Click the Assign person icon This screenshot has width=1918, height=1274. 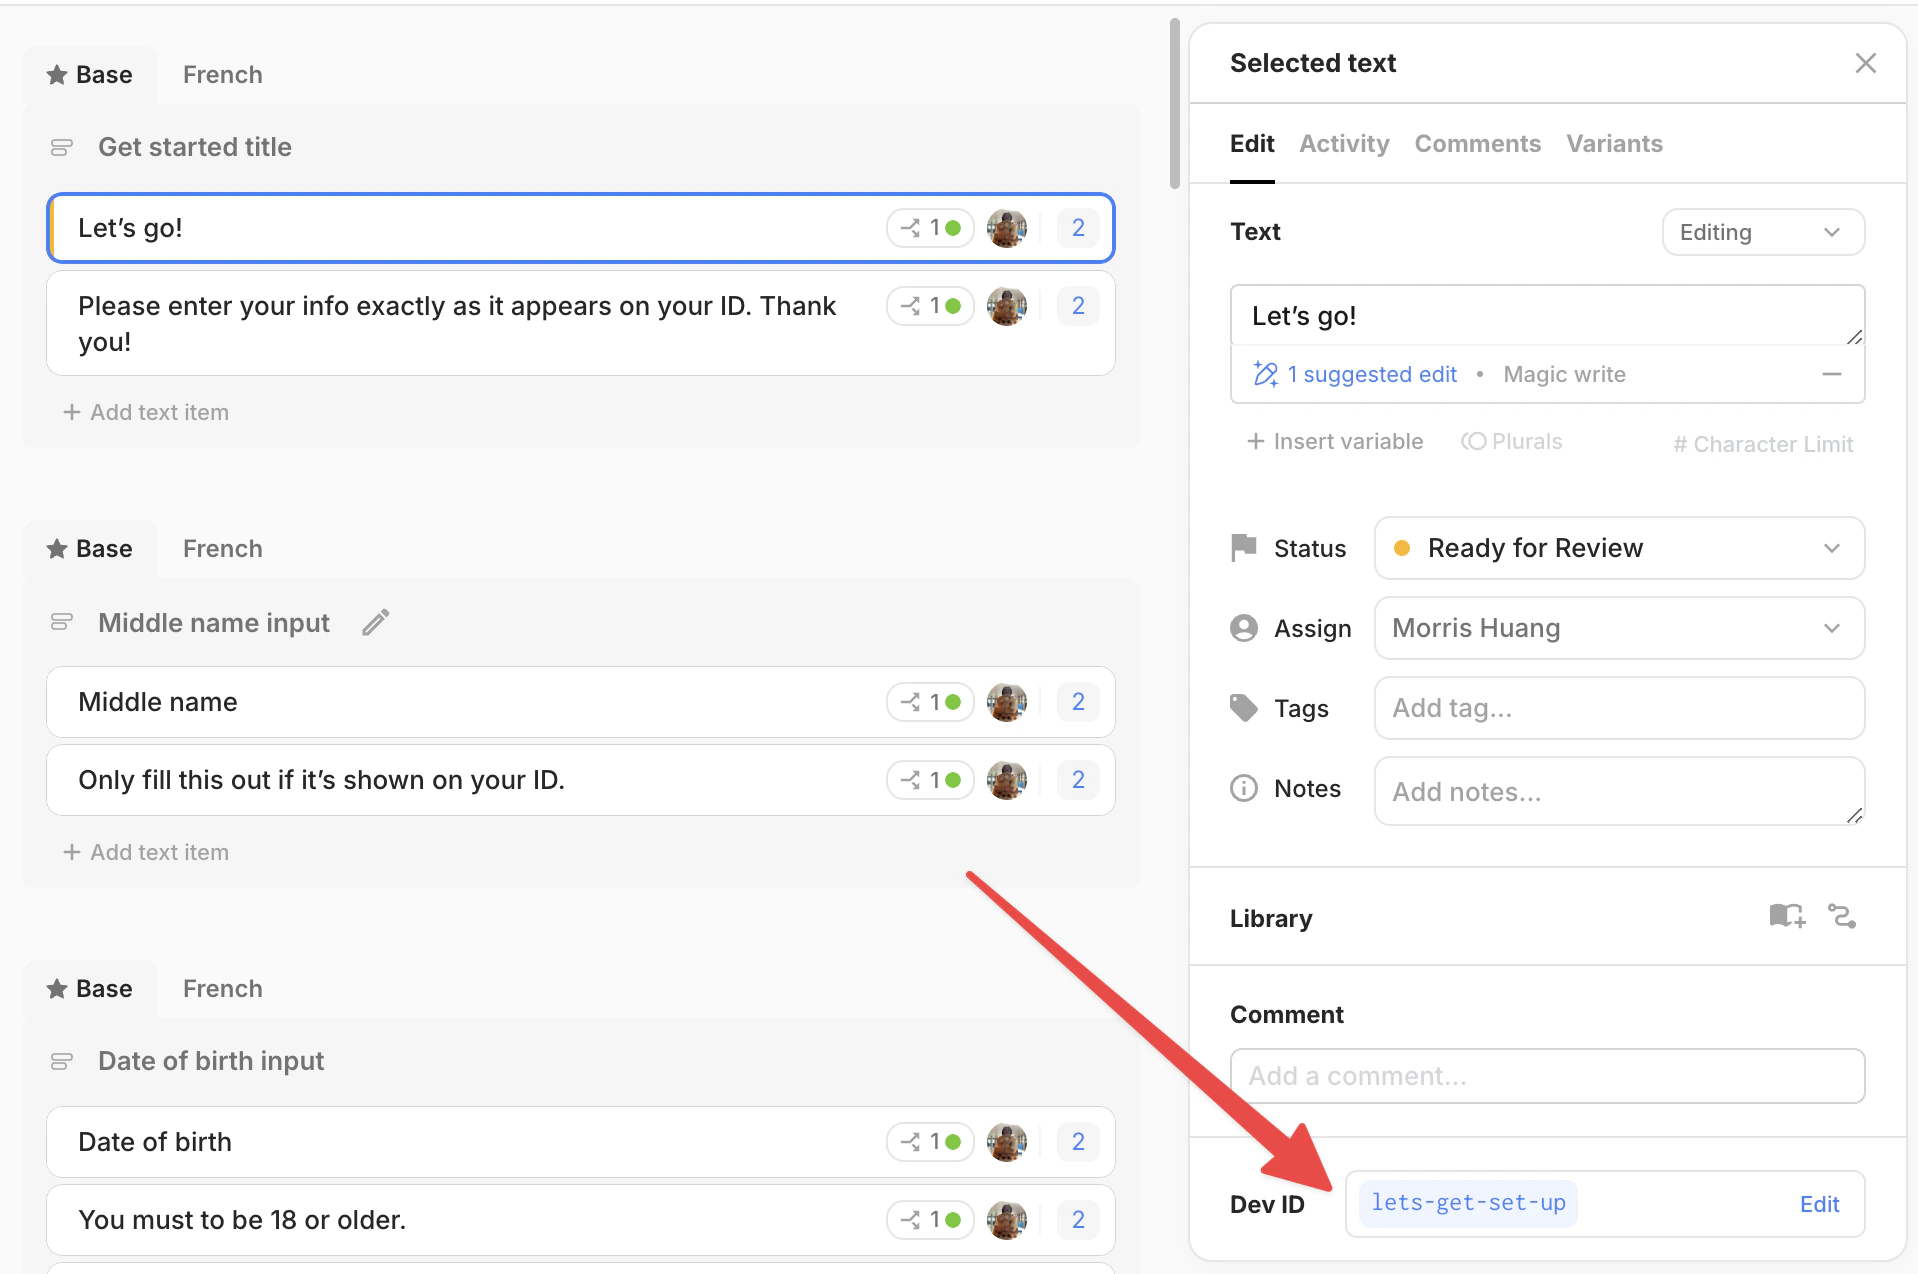click(1244, 628)
